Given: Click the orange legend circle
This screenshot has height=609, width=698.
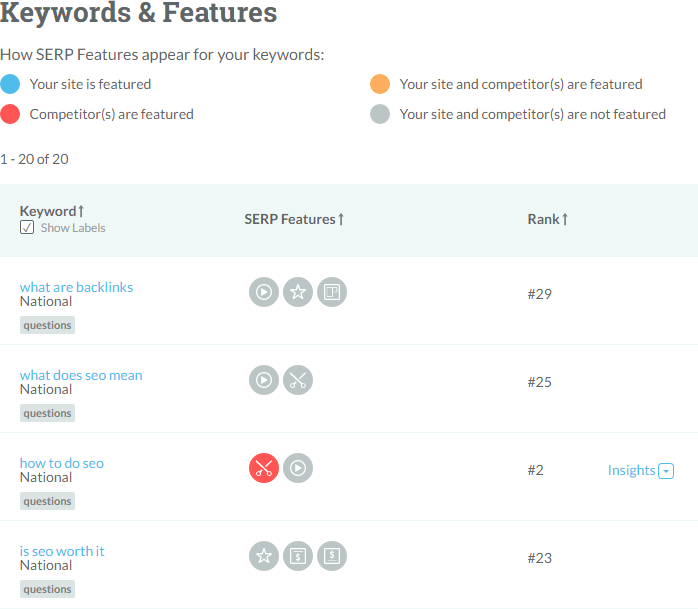Looking at the screenshot, I should 380,84.
